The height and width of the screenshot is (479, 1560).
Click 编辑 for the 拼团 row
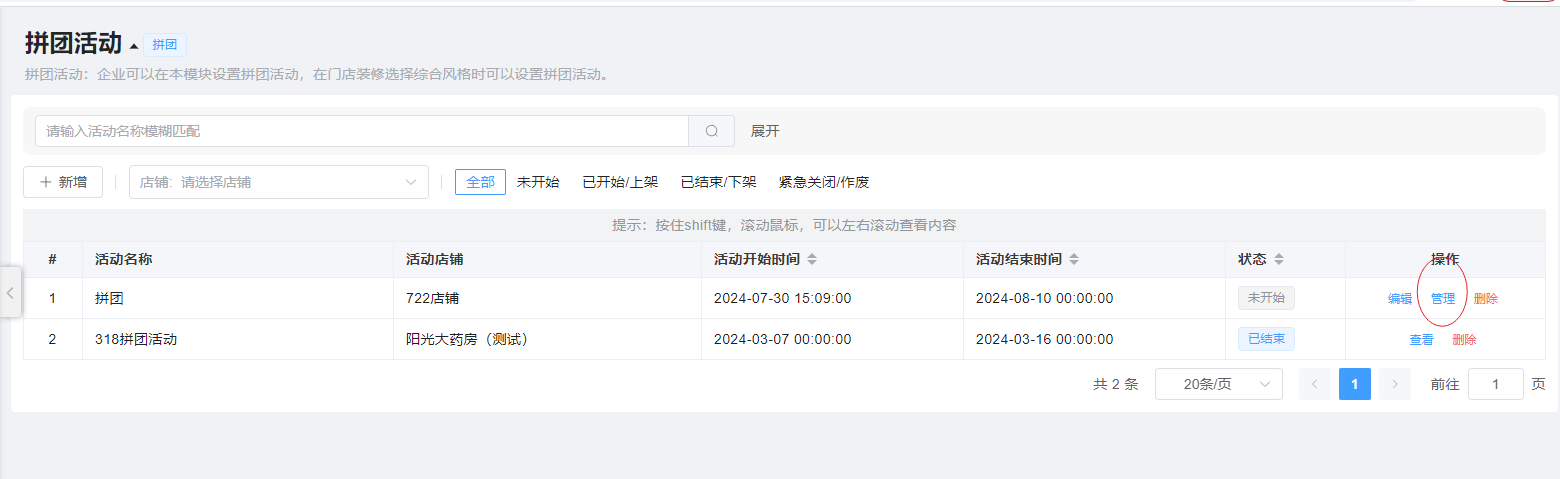1400,298
